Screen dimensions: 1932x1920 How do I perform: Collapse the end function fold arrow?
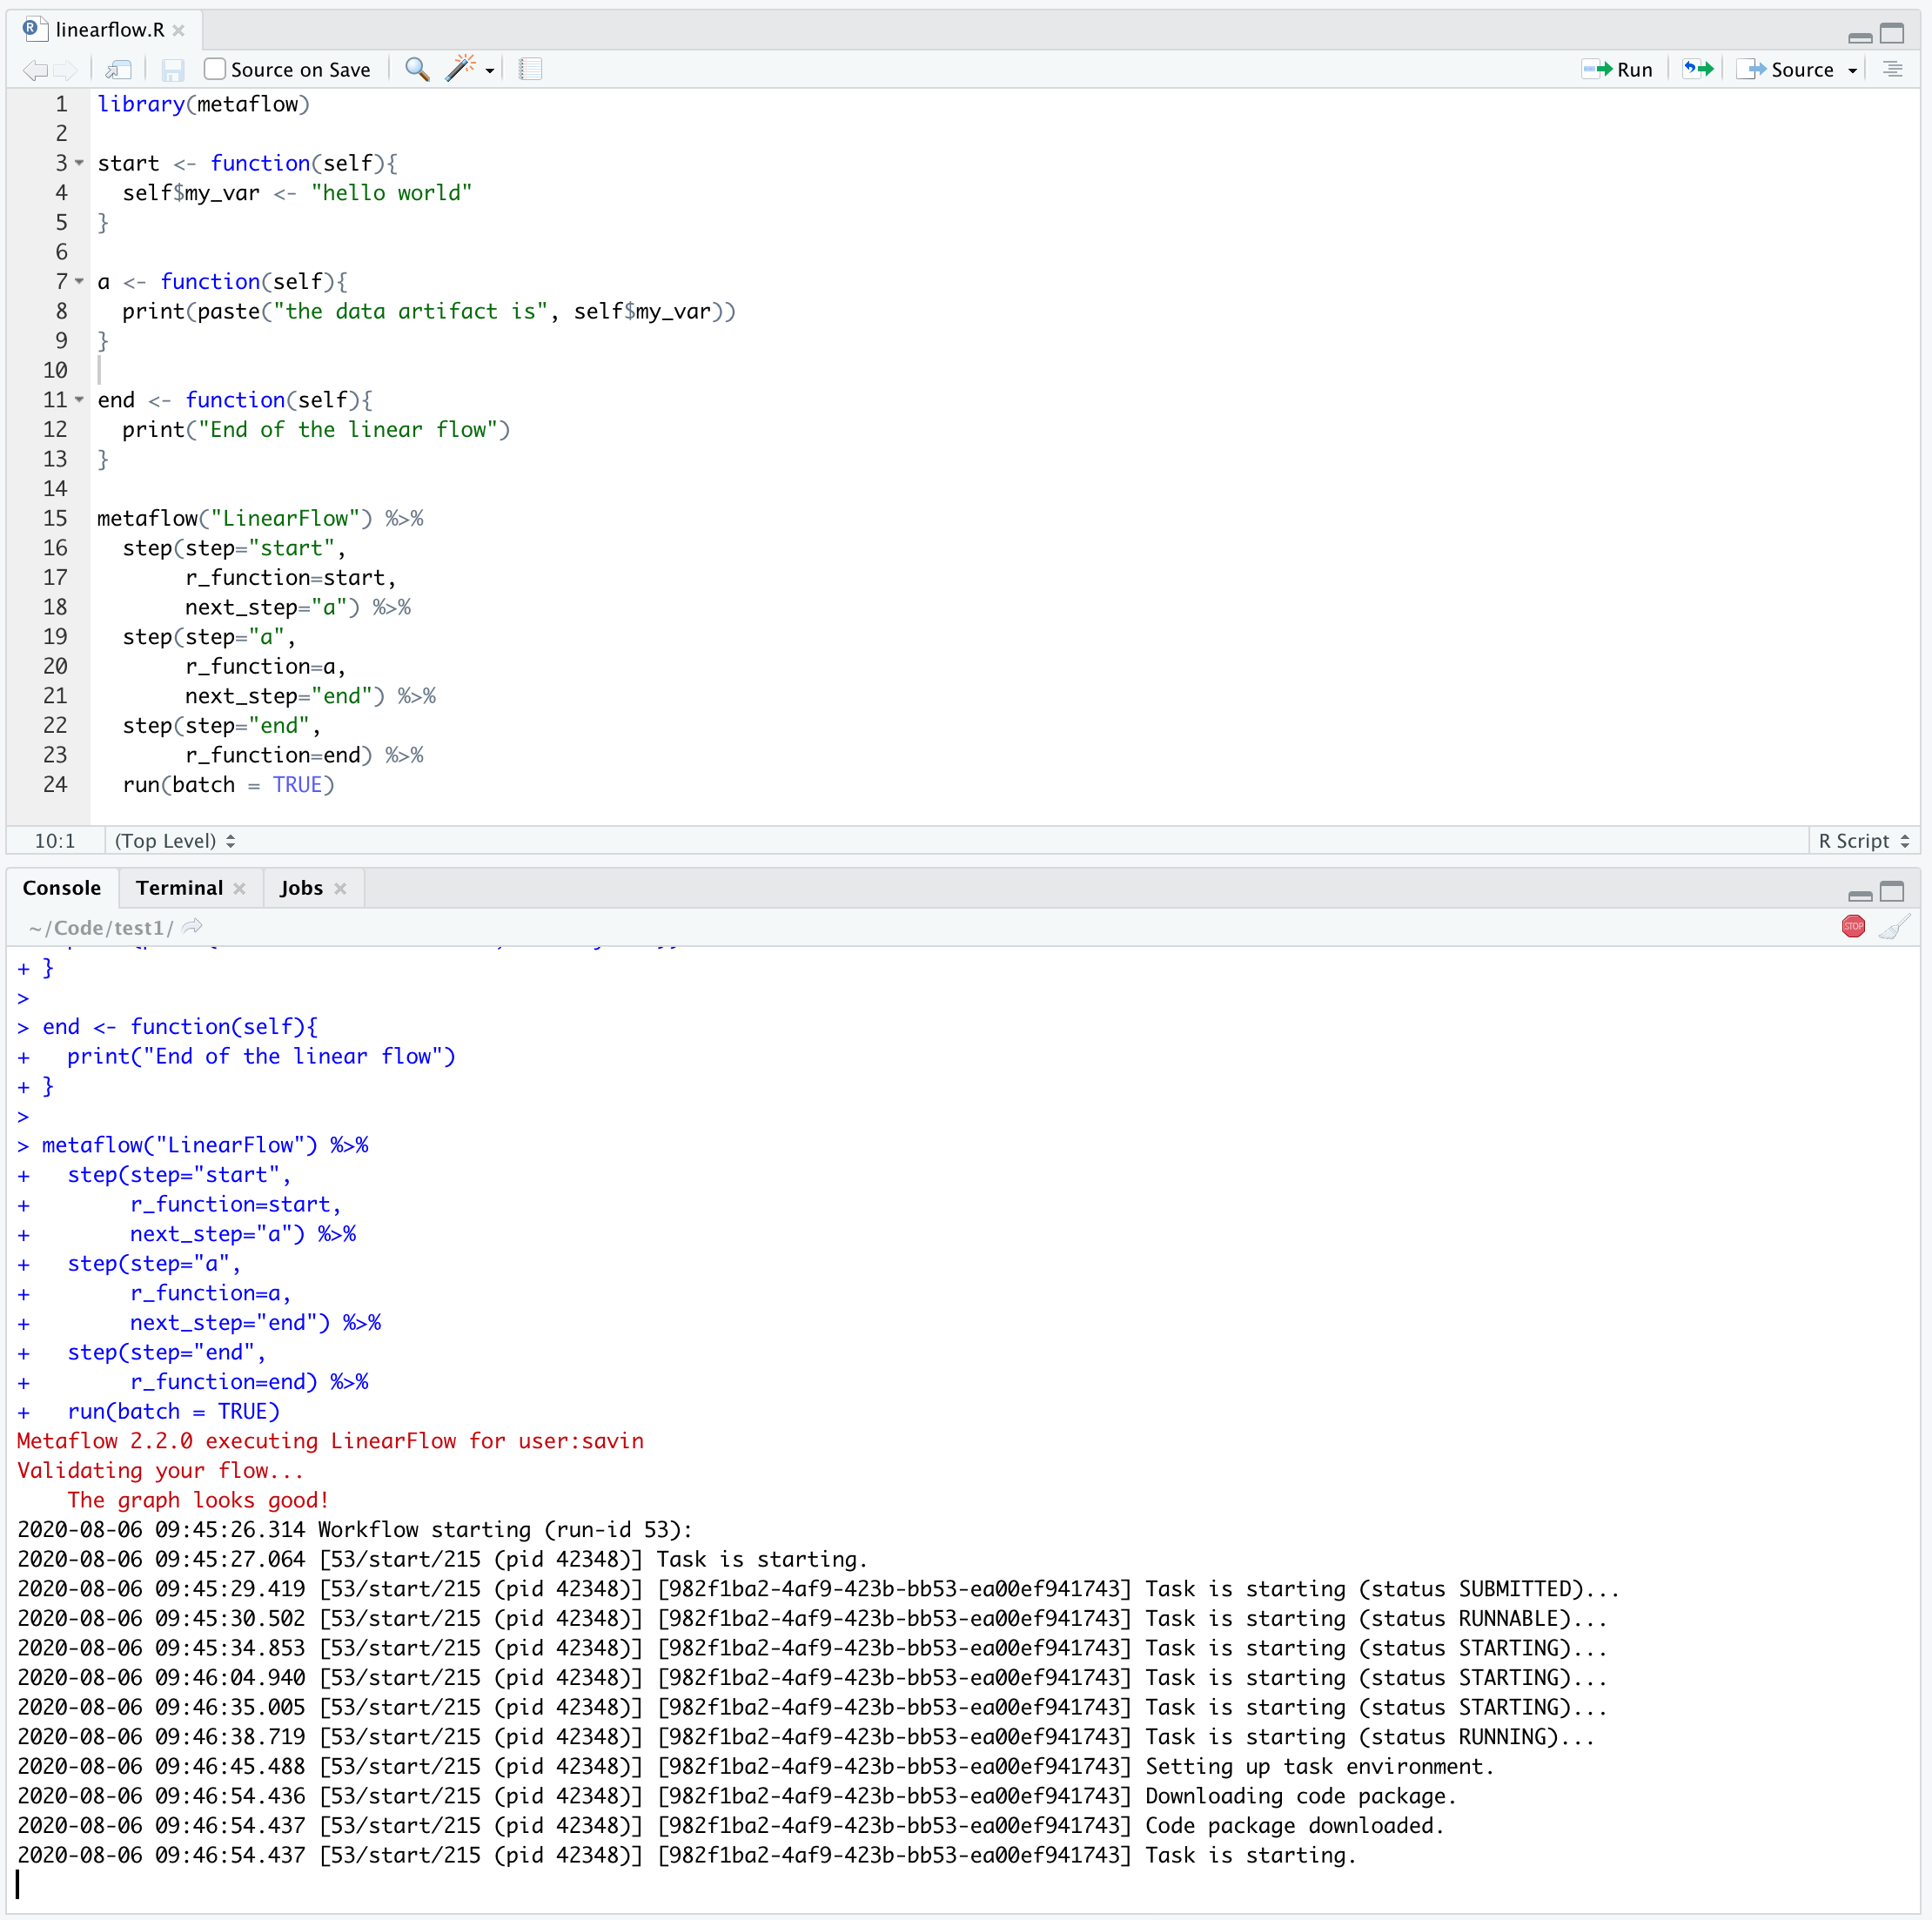pyautogui.click(x=80, y=400)
